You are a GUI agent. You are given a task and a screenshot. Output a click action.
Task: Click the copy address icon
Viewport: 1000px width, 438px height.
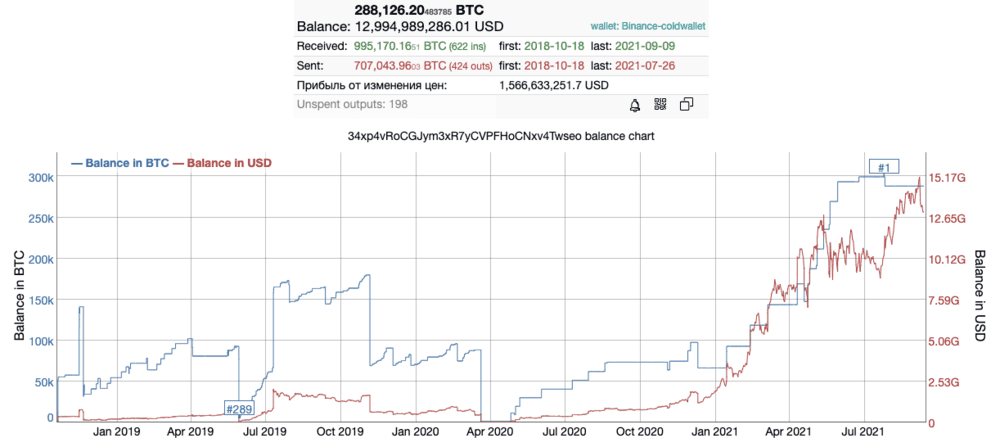pos(686,105)
